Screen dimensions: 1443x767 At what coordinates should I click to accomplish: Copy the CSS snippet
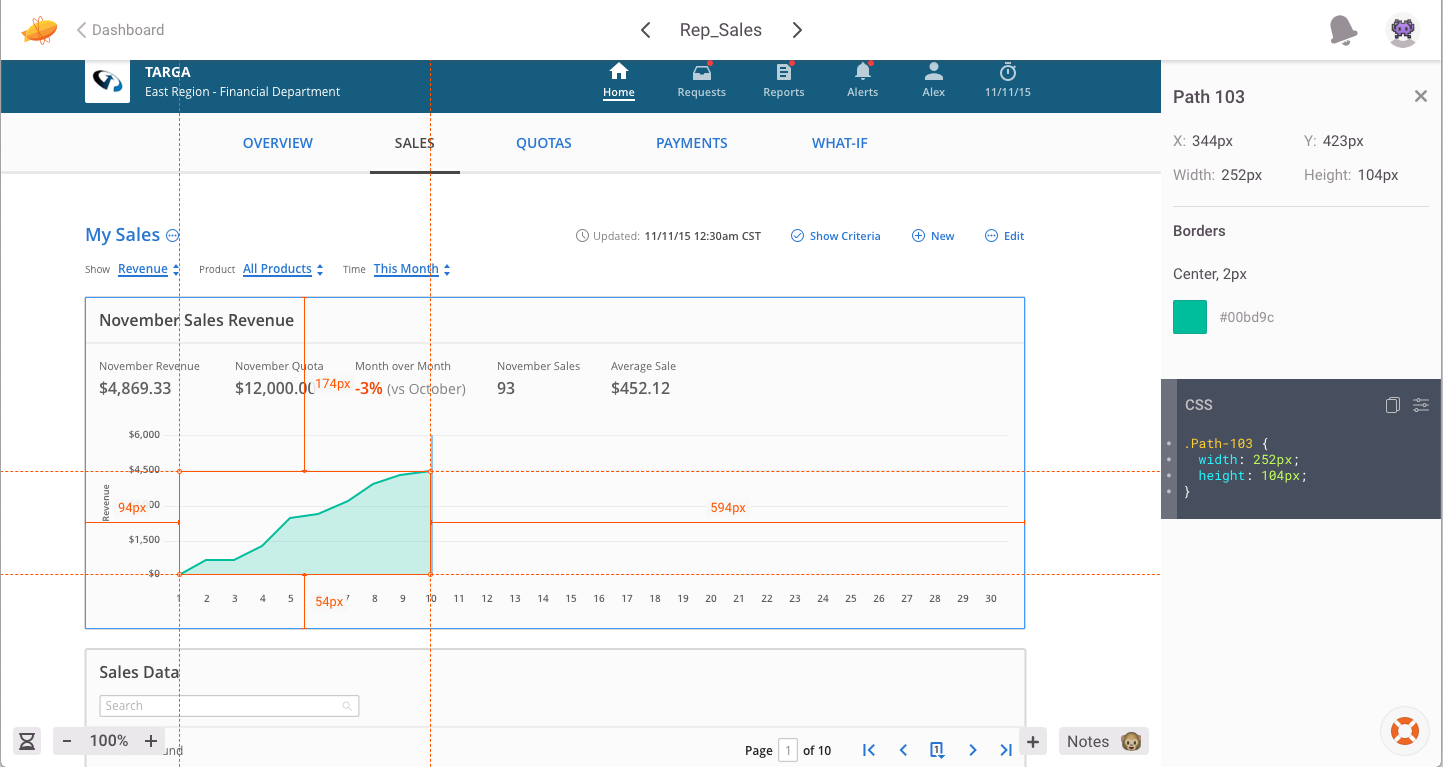coord(1392,405)
